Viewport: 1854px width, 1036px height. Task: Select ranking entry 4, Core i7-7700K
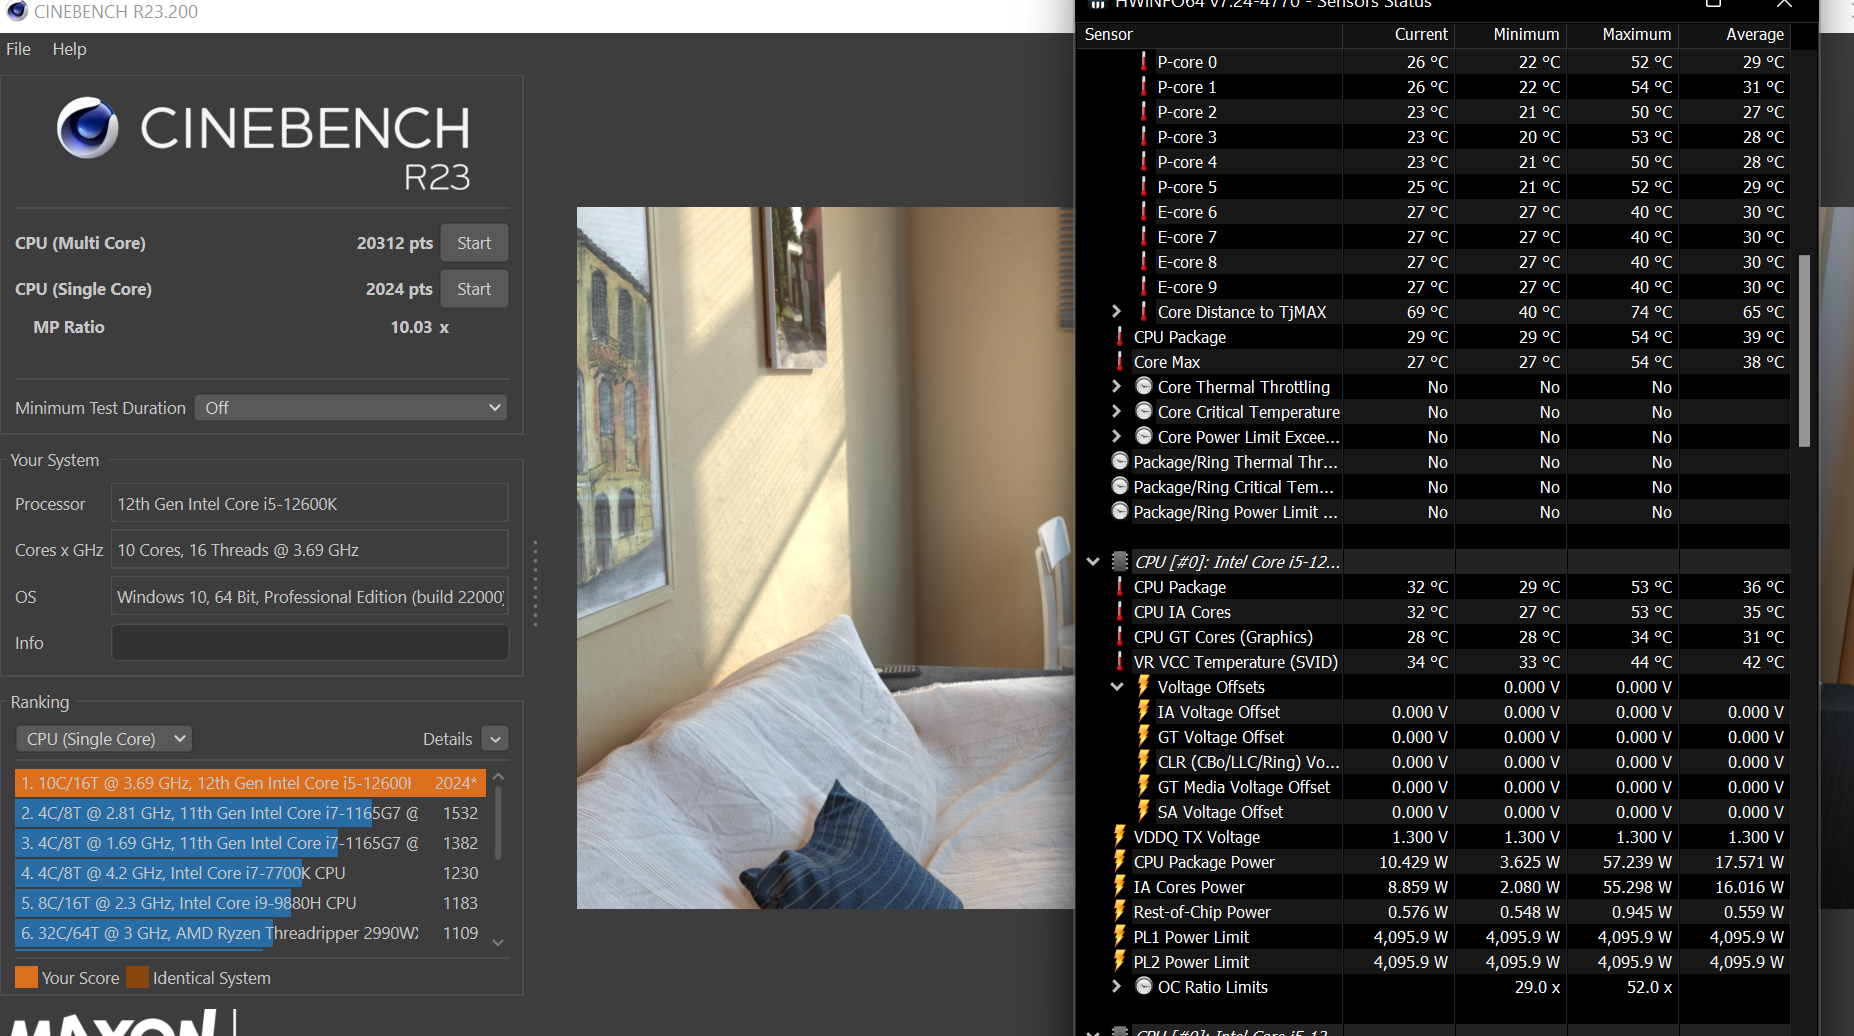pyautogui.click(x=250, y=873)
